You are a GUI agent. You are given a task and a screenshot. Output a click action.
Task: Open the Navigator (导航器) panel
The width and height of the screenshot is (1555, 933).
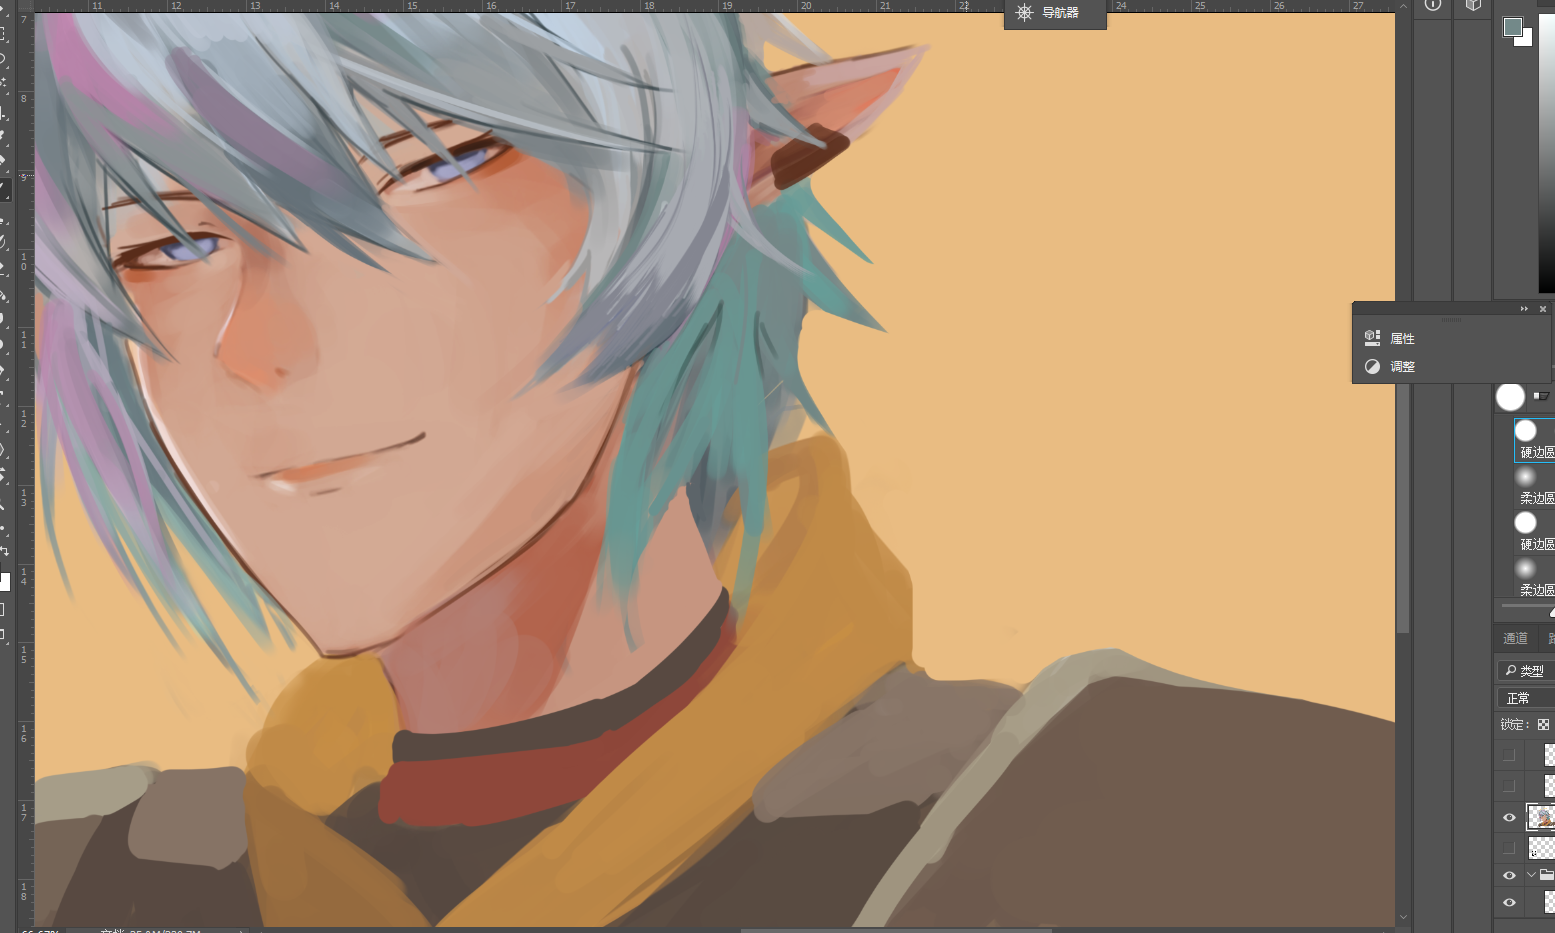pos(1054,13)
